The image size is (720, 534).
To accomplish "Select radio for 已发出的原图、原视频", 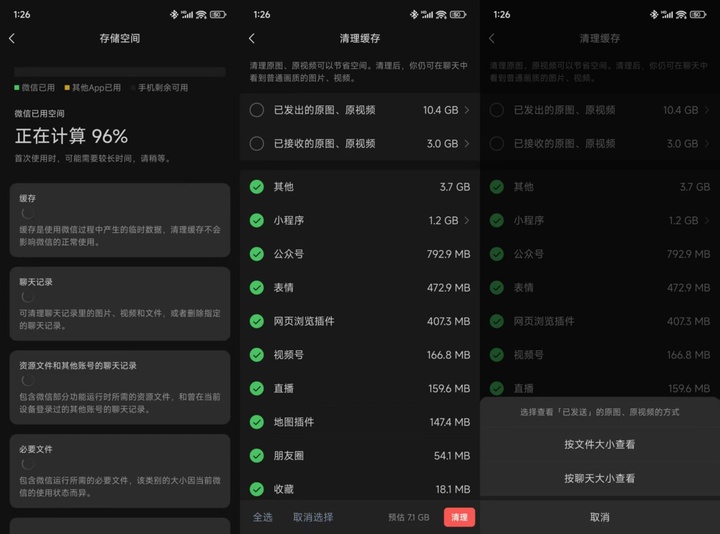I will point(257,110).
